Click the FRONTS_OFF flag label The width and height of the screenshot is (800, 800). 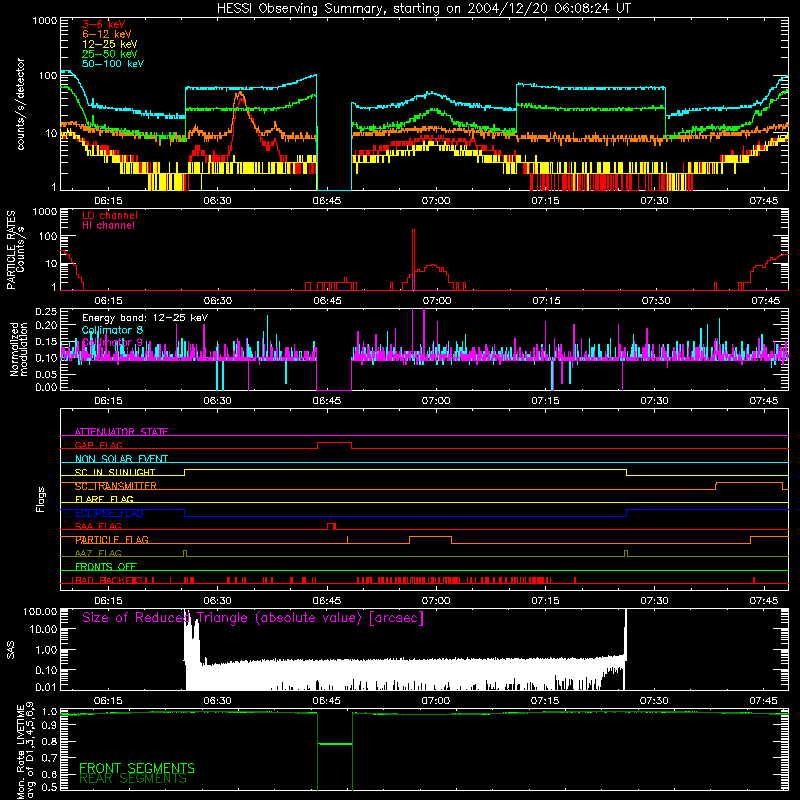click(106, 566)
